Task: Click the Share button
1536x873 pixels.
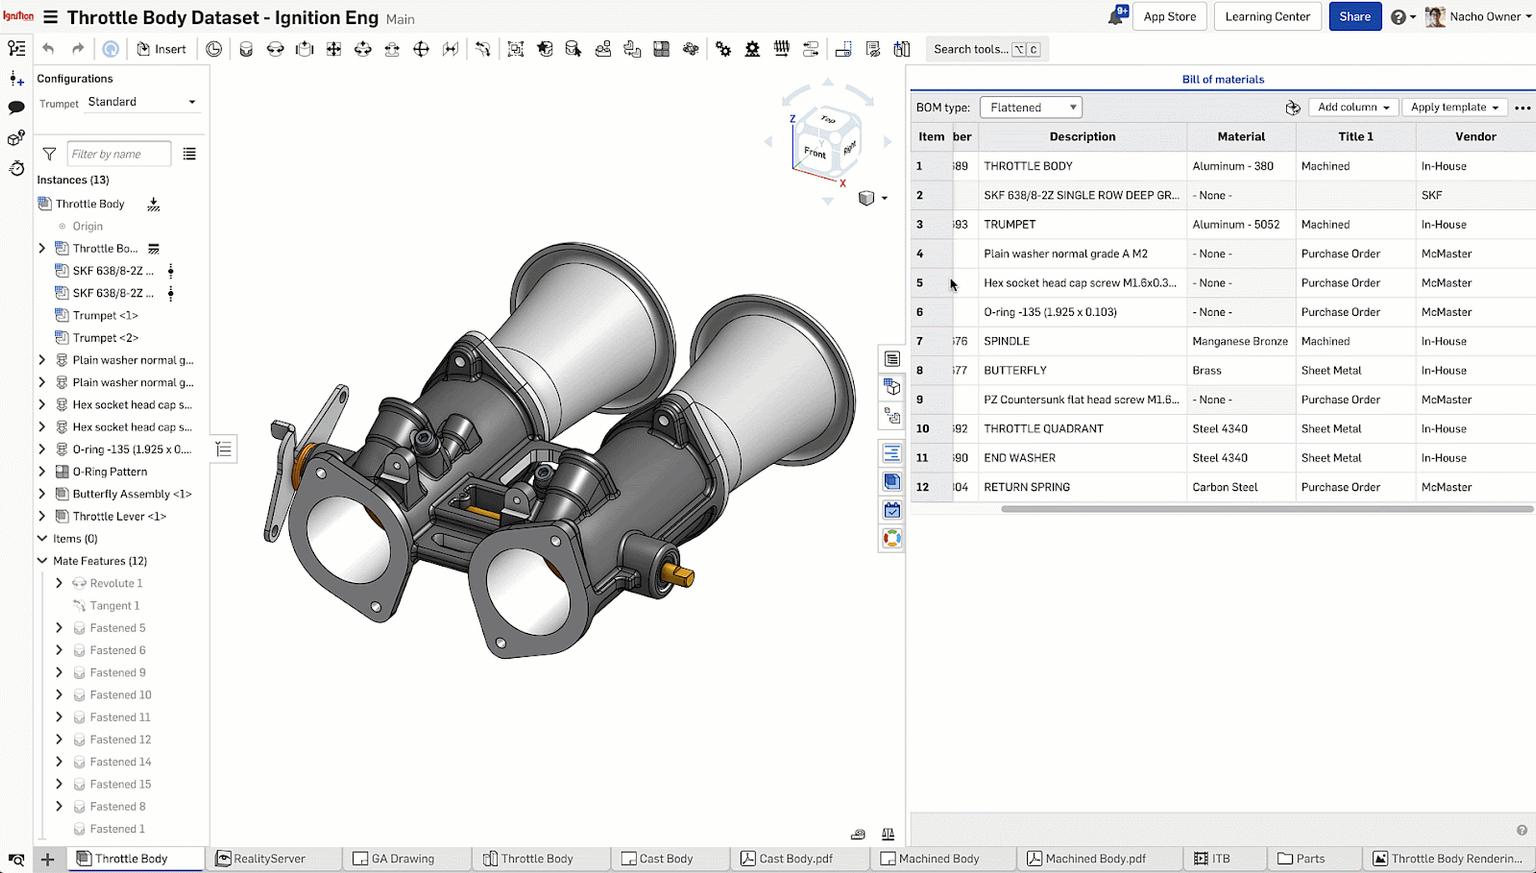Action: pos(1355,16)
